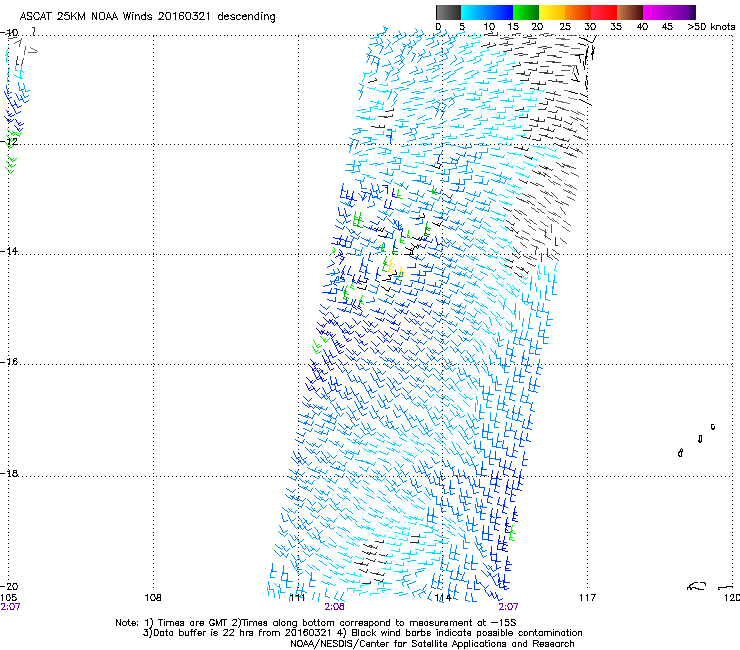Click the '111' longitude axis label

tap(297, 598)
